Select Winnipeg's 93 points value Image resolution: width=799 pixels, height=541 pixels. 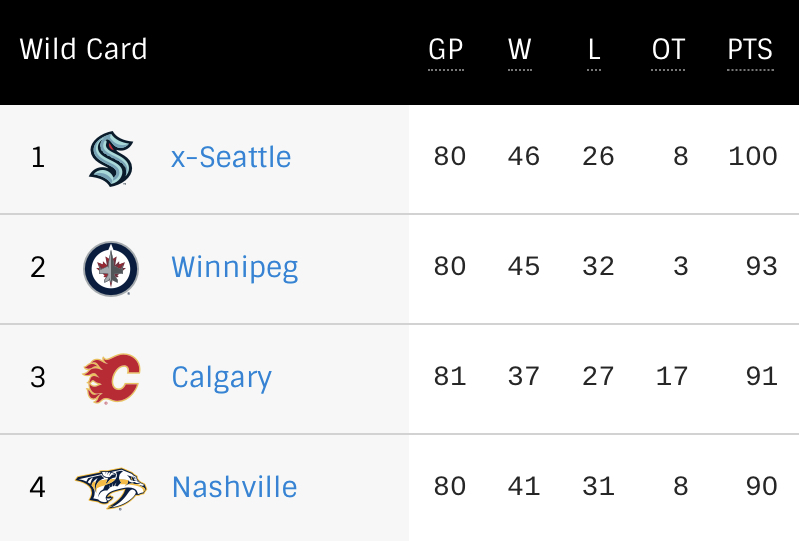click(x=762, y=266)
